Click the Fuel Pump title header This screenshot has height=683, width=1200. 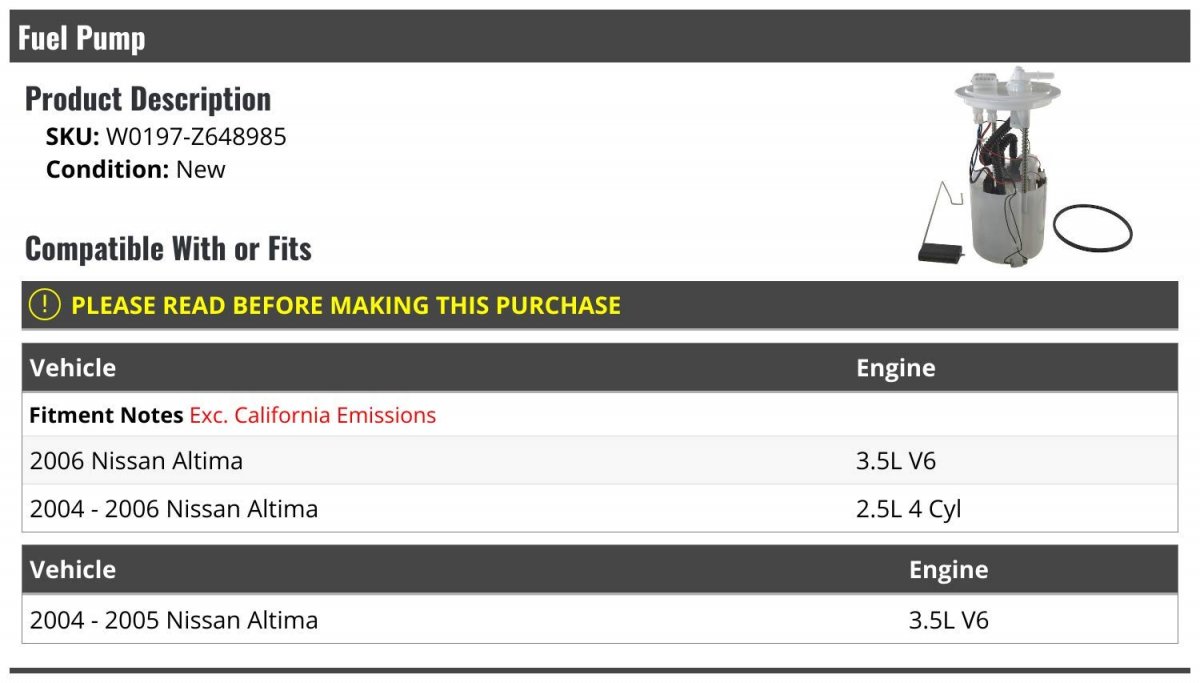pos(82,38)
